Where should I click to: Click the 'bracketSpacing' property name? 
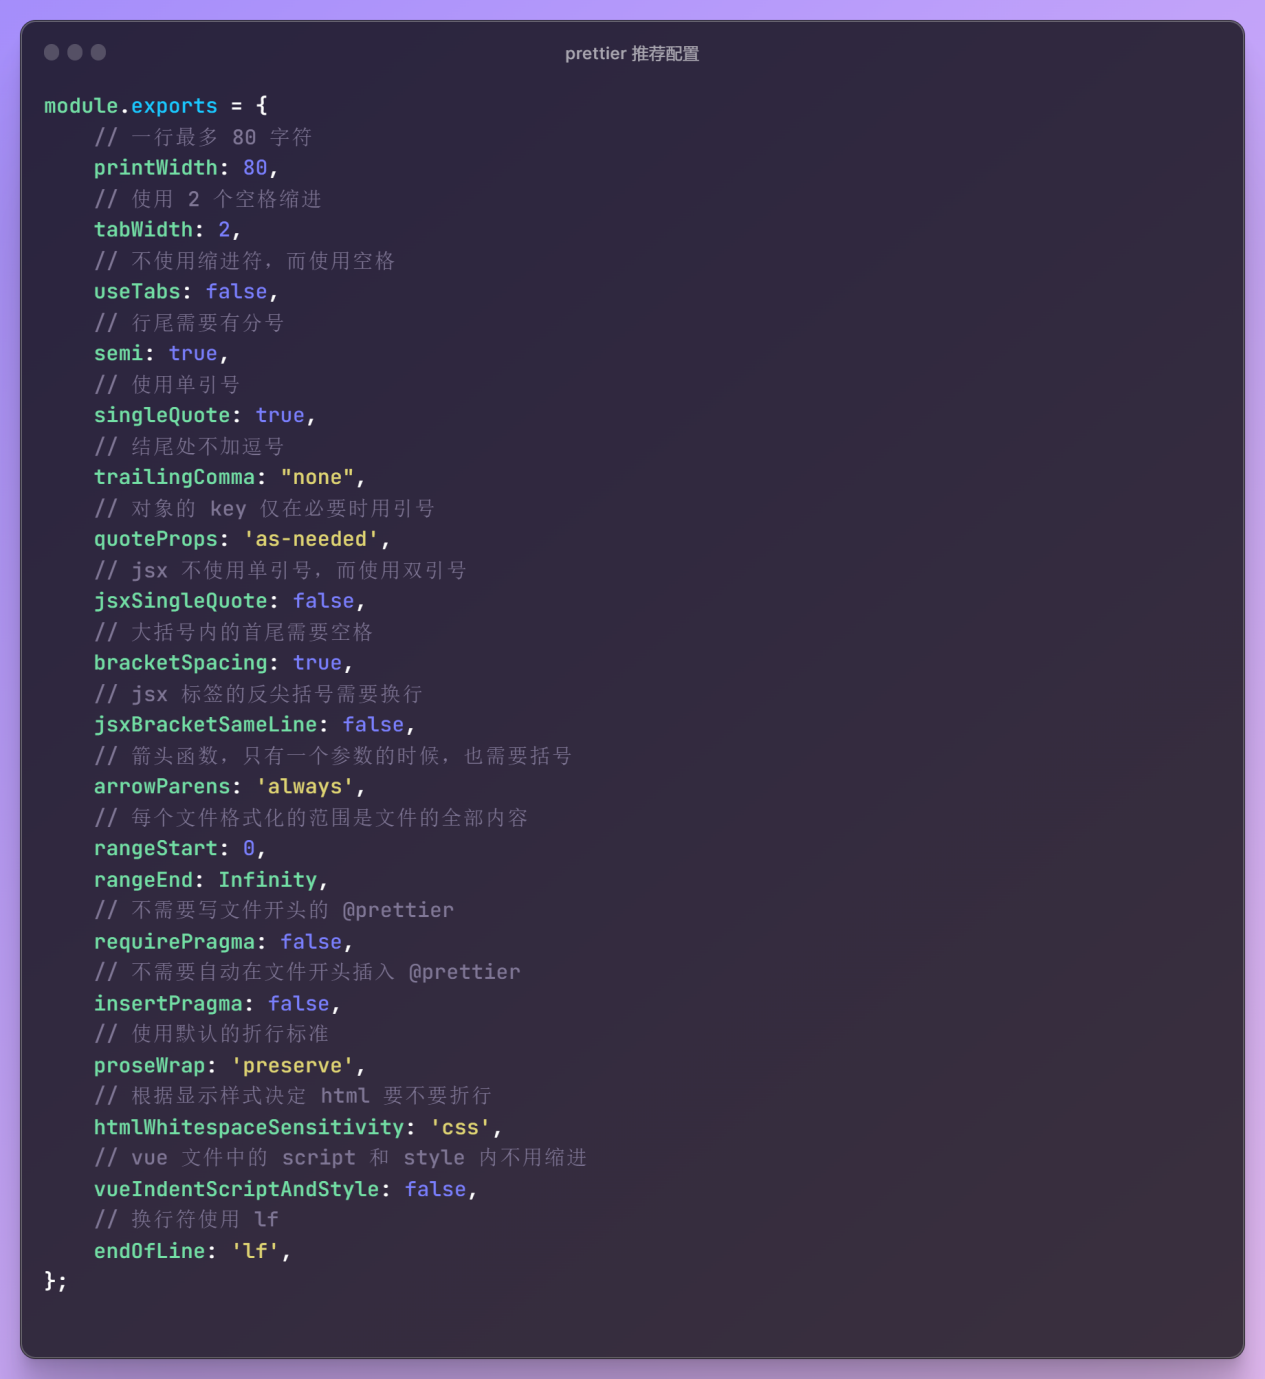(x=181, y=663)
